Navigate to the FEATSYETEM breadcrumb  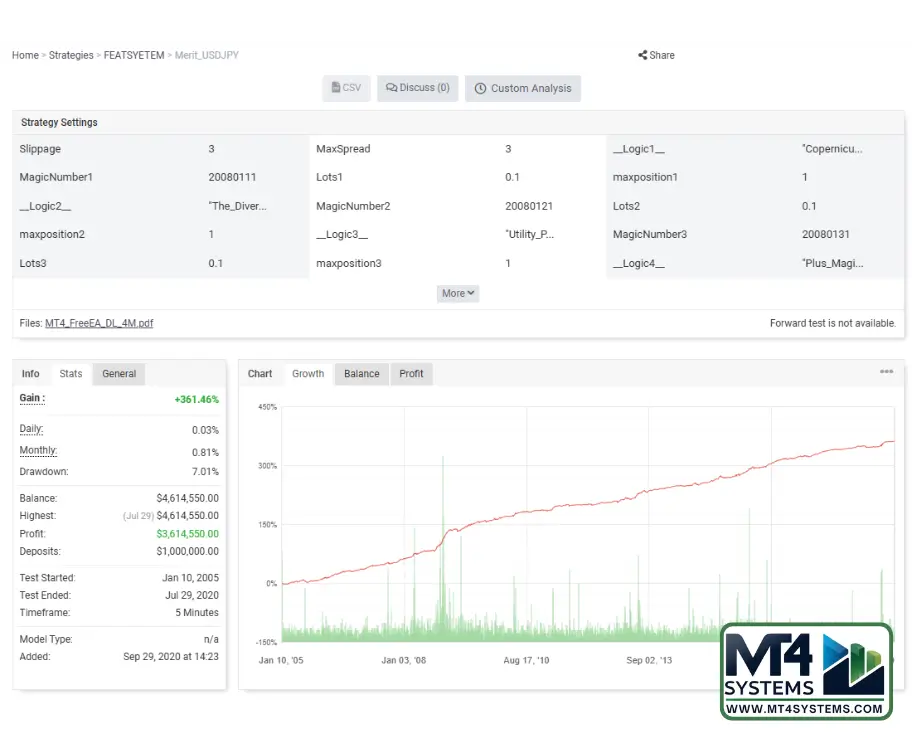(134, 56)
